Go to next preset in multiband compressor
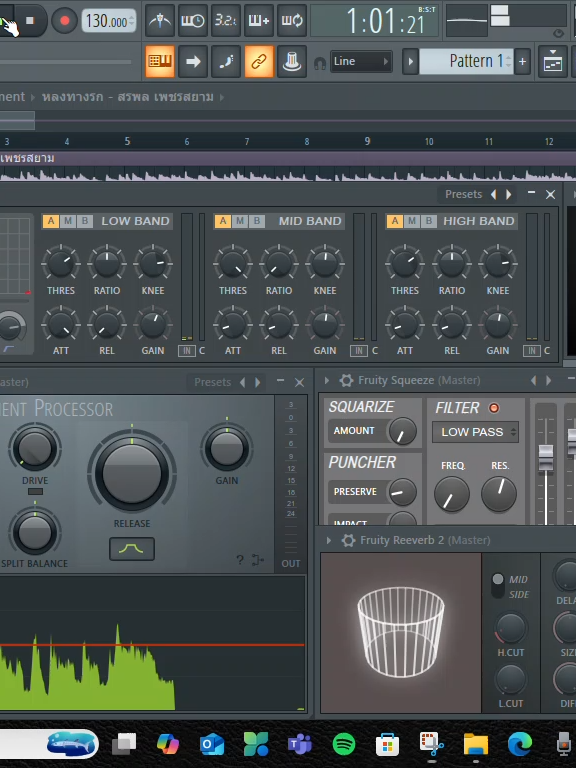 [x=508, y=194]
